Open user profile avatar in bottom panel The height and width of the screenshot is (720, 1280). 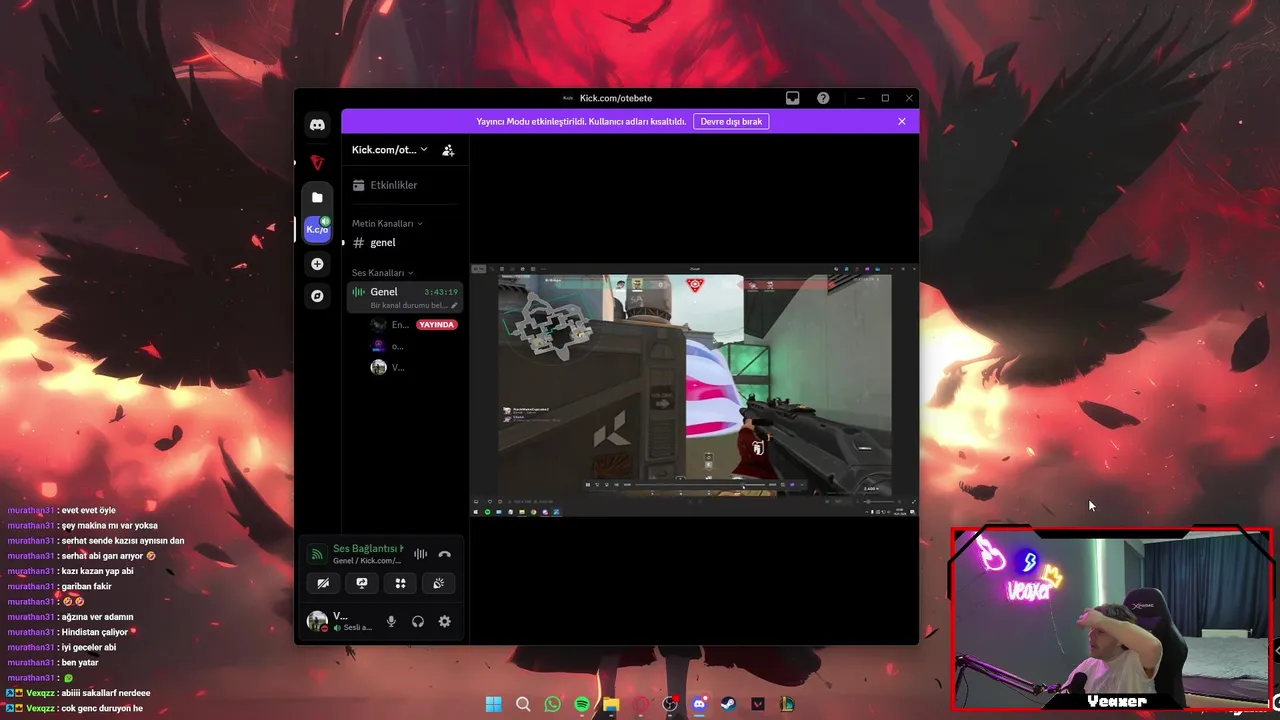[317, 621]
